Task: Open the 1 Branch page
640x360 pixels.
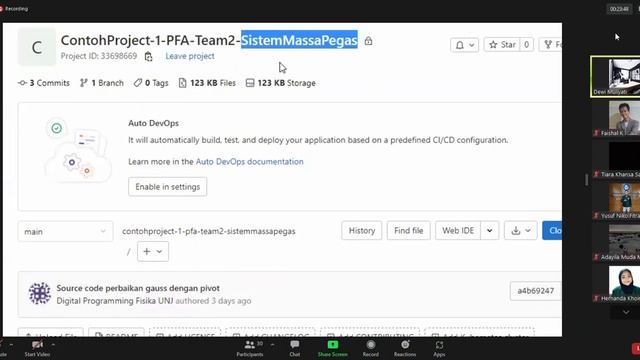Action: (x=102, y=83)
